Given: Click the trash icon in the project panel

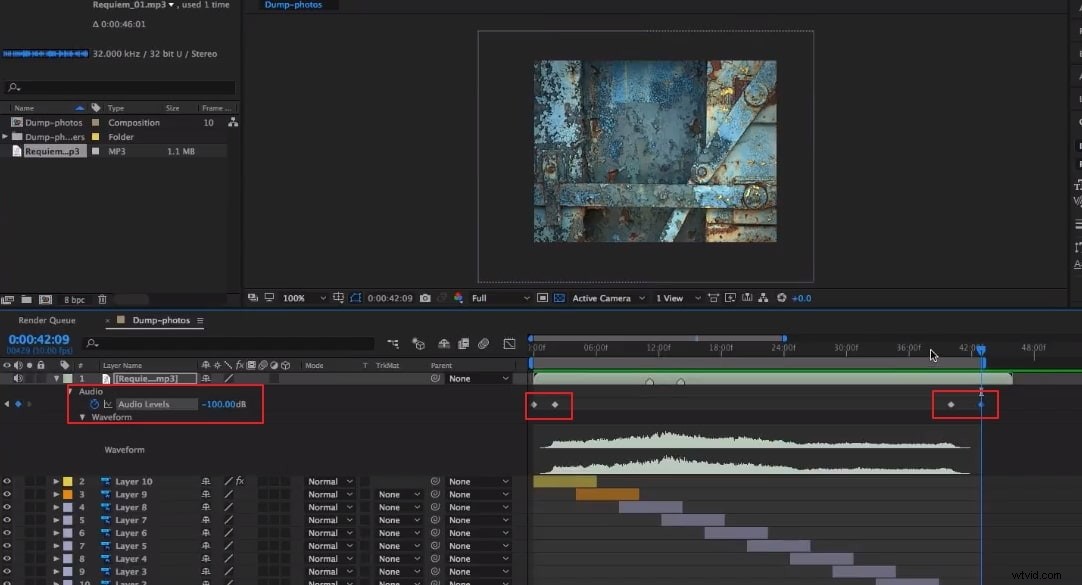Looking at the screenshot, I should pyautogui.click(x=103, y=299).
